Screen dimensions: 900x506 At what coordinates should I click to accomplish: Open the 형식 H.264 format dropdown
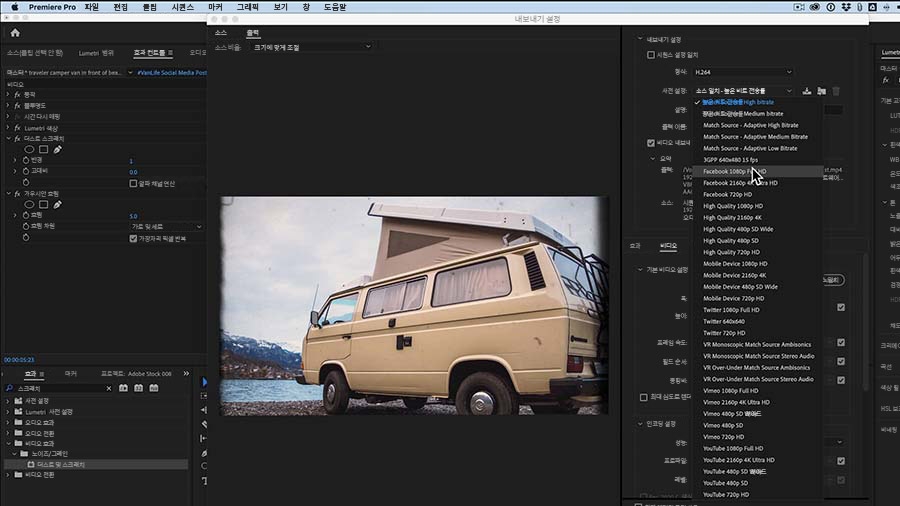pyautogui.click(x=743, y=72)
